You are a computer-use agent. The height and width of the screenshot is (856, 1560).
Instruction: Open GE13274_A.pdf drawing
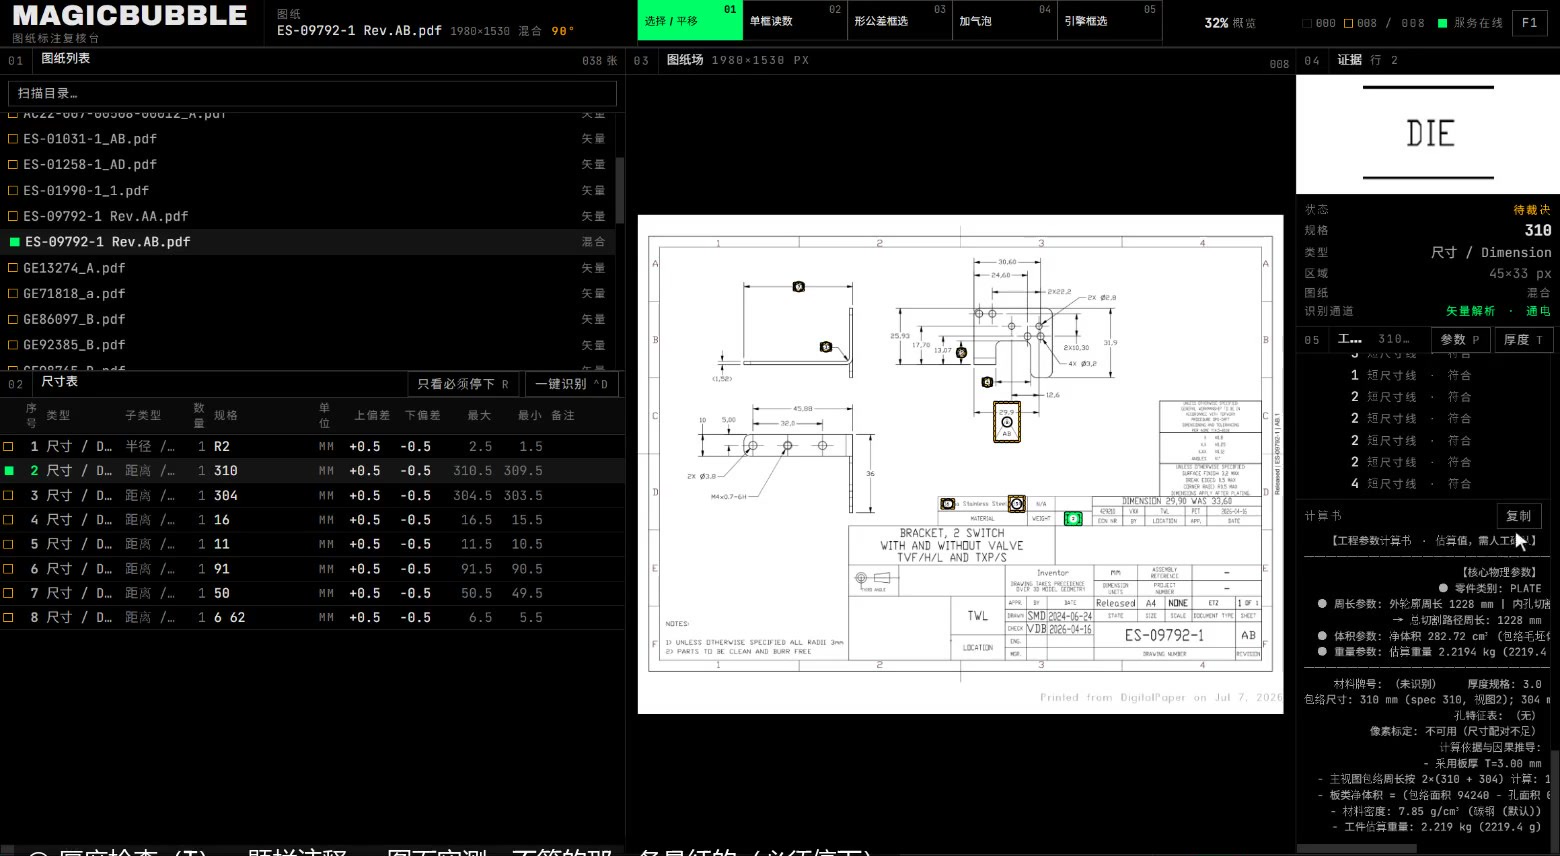point(308,268)
